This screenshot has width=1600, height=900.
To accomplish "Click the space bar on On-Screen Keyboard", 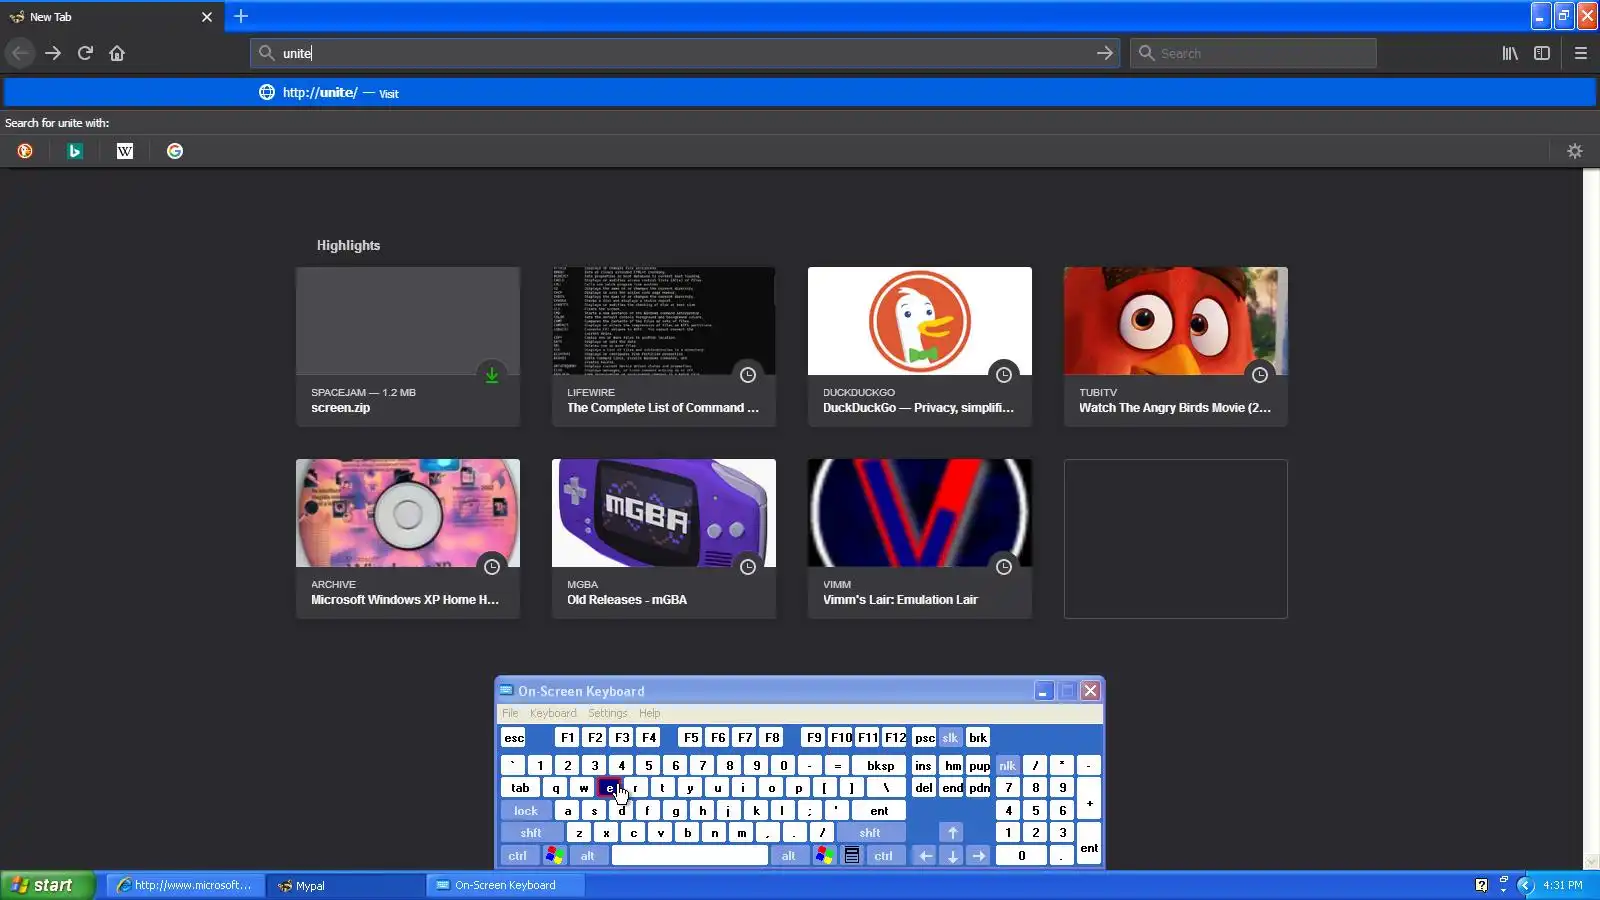I will pyautogui.click(x=690, y=856).
